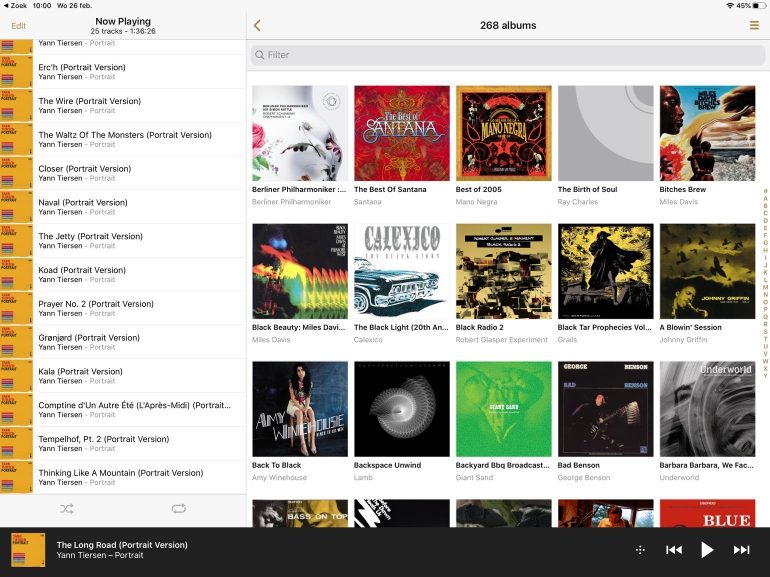Go back using the orange chevron
Image resolution: width=770 pixels, height=577 pixels.
pyautogui.click(x=257, y=26)
